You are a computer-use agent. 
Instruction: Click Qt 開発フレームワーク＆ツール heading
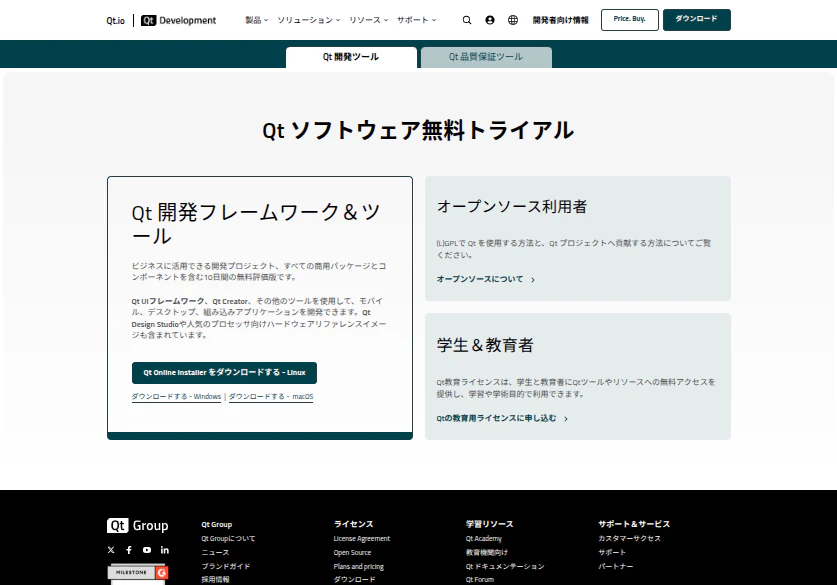[x=256, y=224]
